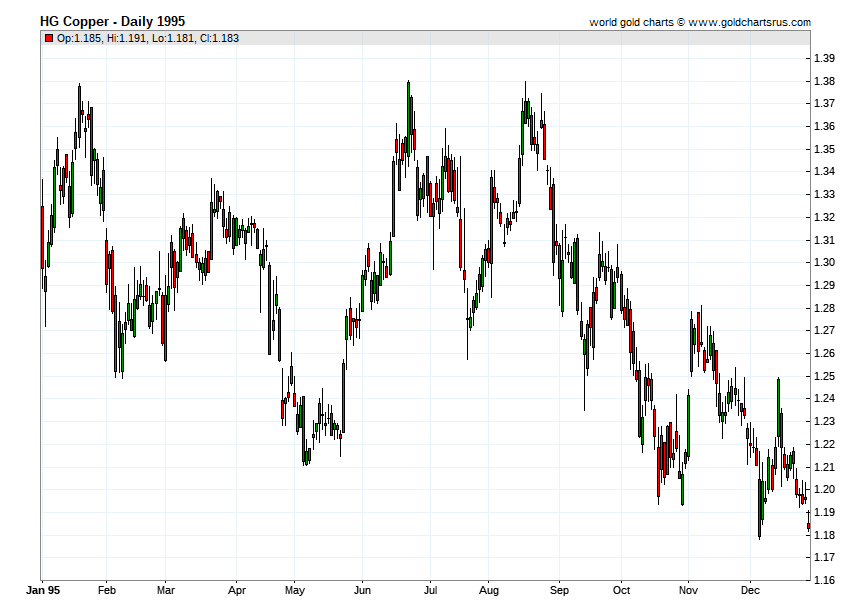Click the 'Mar' x-axis label
The width and height of the screenshot is (850, 616).
[x=165, y=590]
